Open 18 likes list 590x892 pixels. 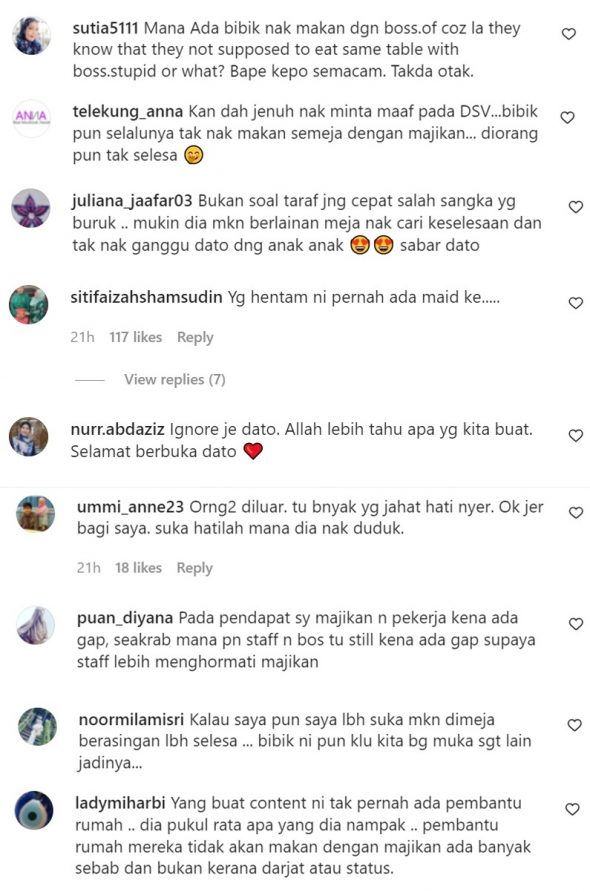click(138, 568)
